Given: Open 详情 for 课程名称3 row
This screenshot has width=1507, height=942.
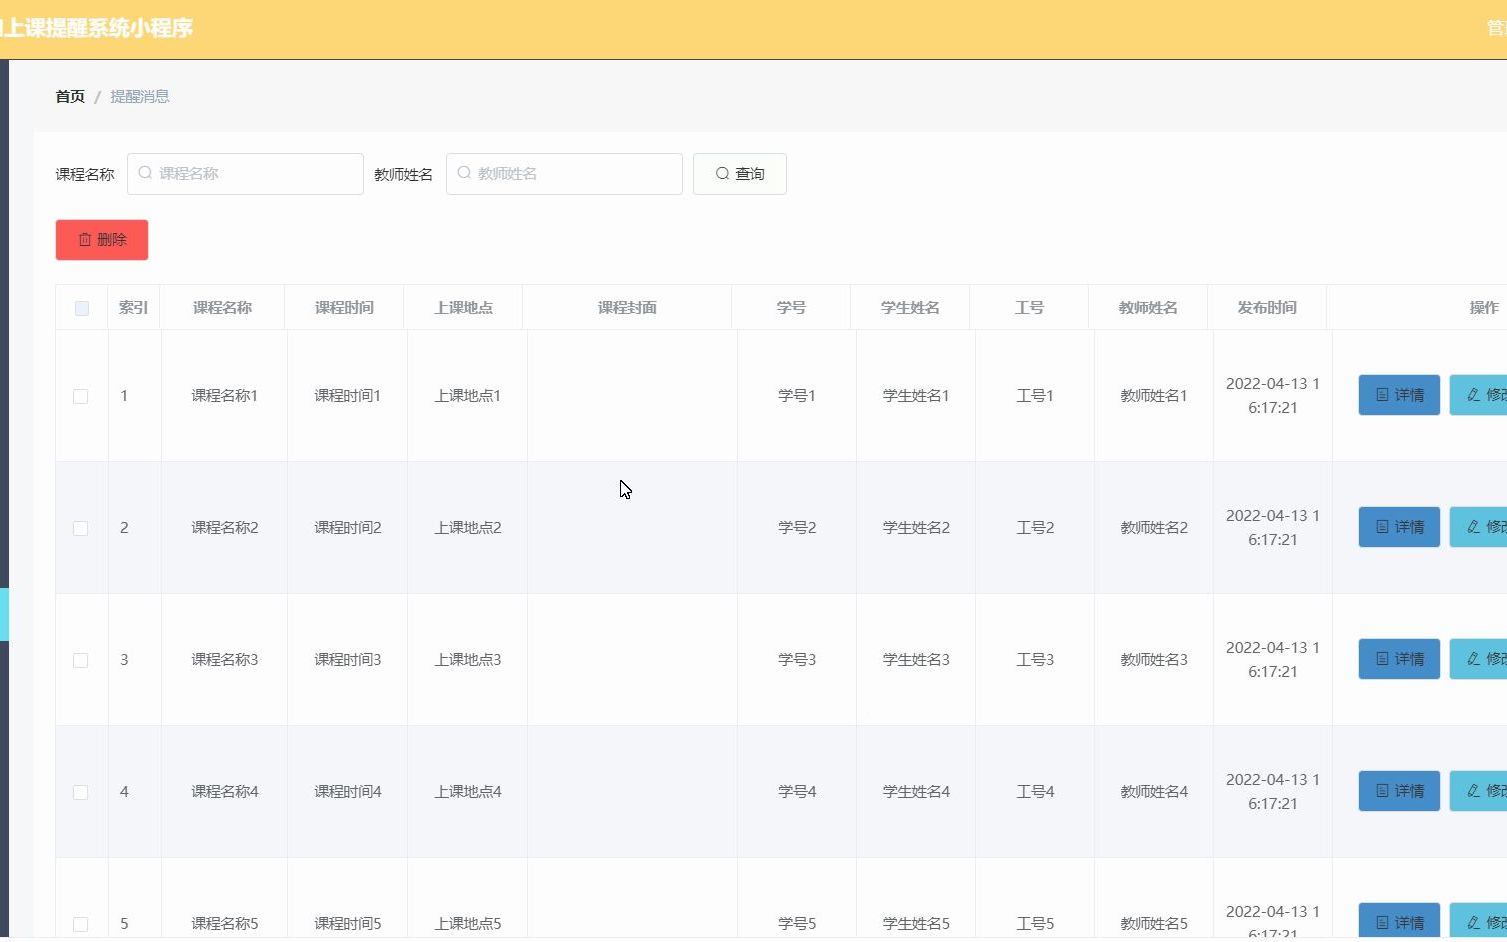Looking at the screenshot, I should (1399, 659).
